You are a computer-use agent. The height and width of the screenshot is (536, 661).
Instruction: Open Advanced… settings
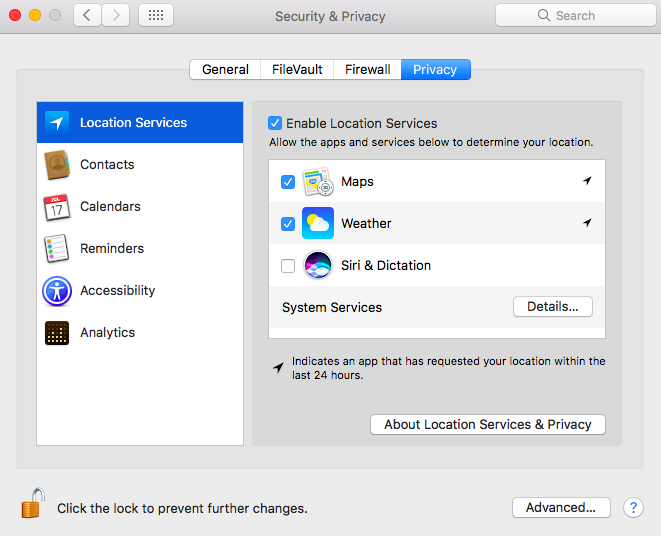pos(561,507)
